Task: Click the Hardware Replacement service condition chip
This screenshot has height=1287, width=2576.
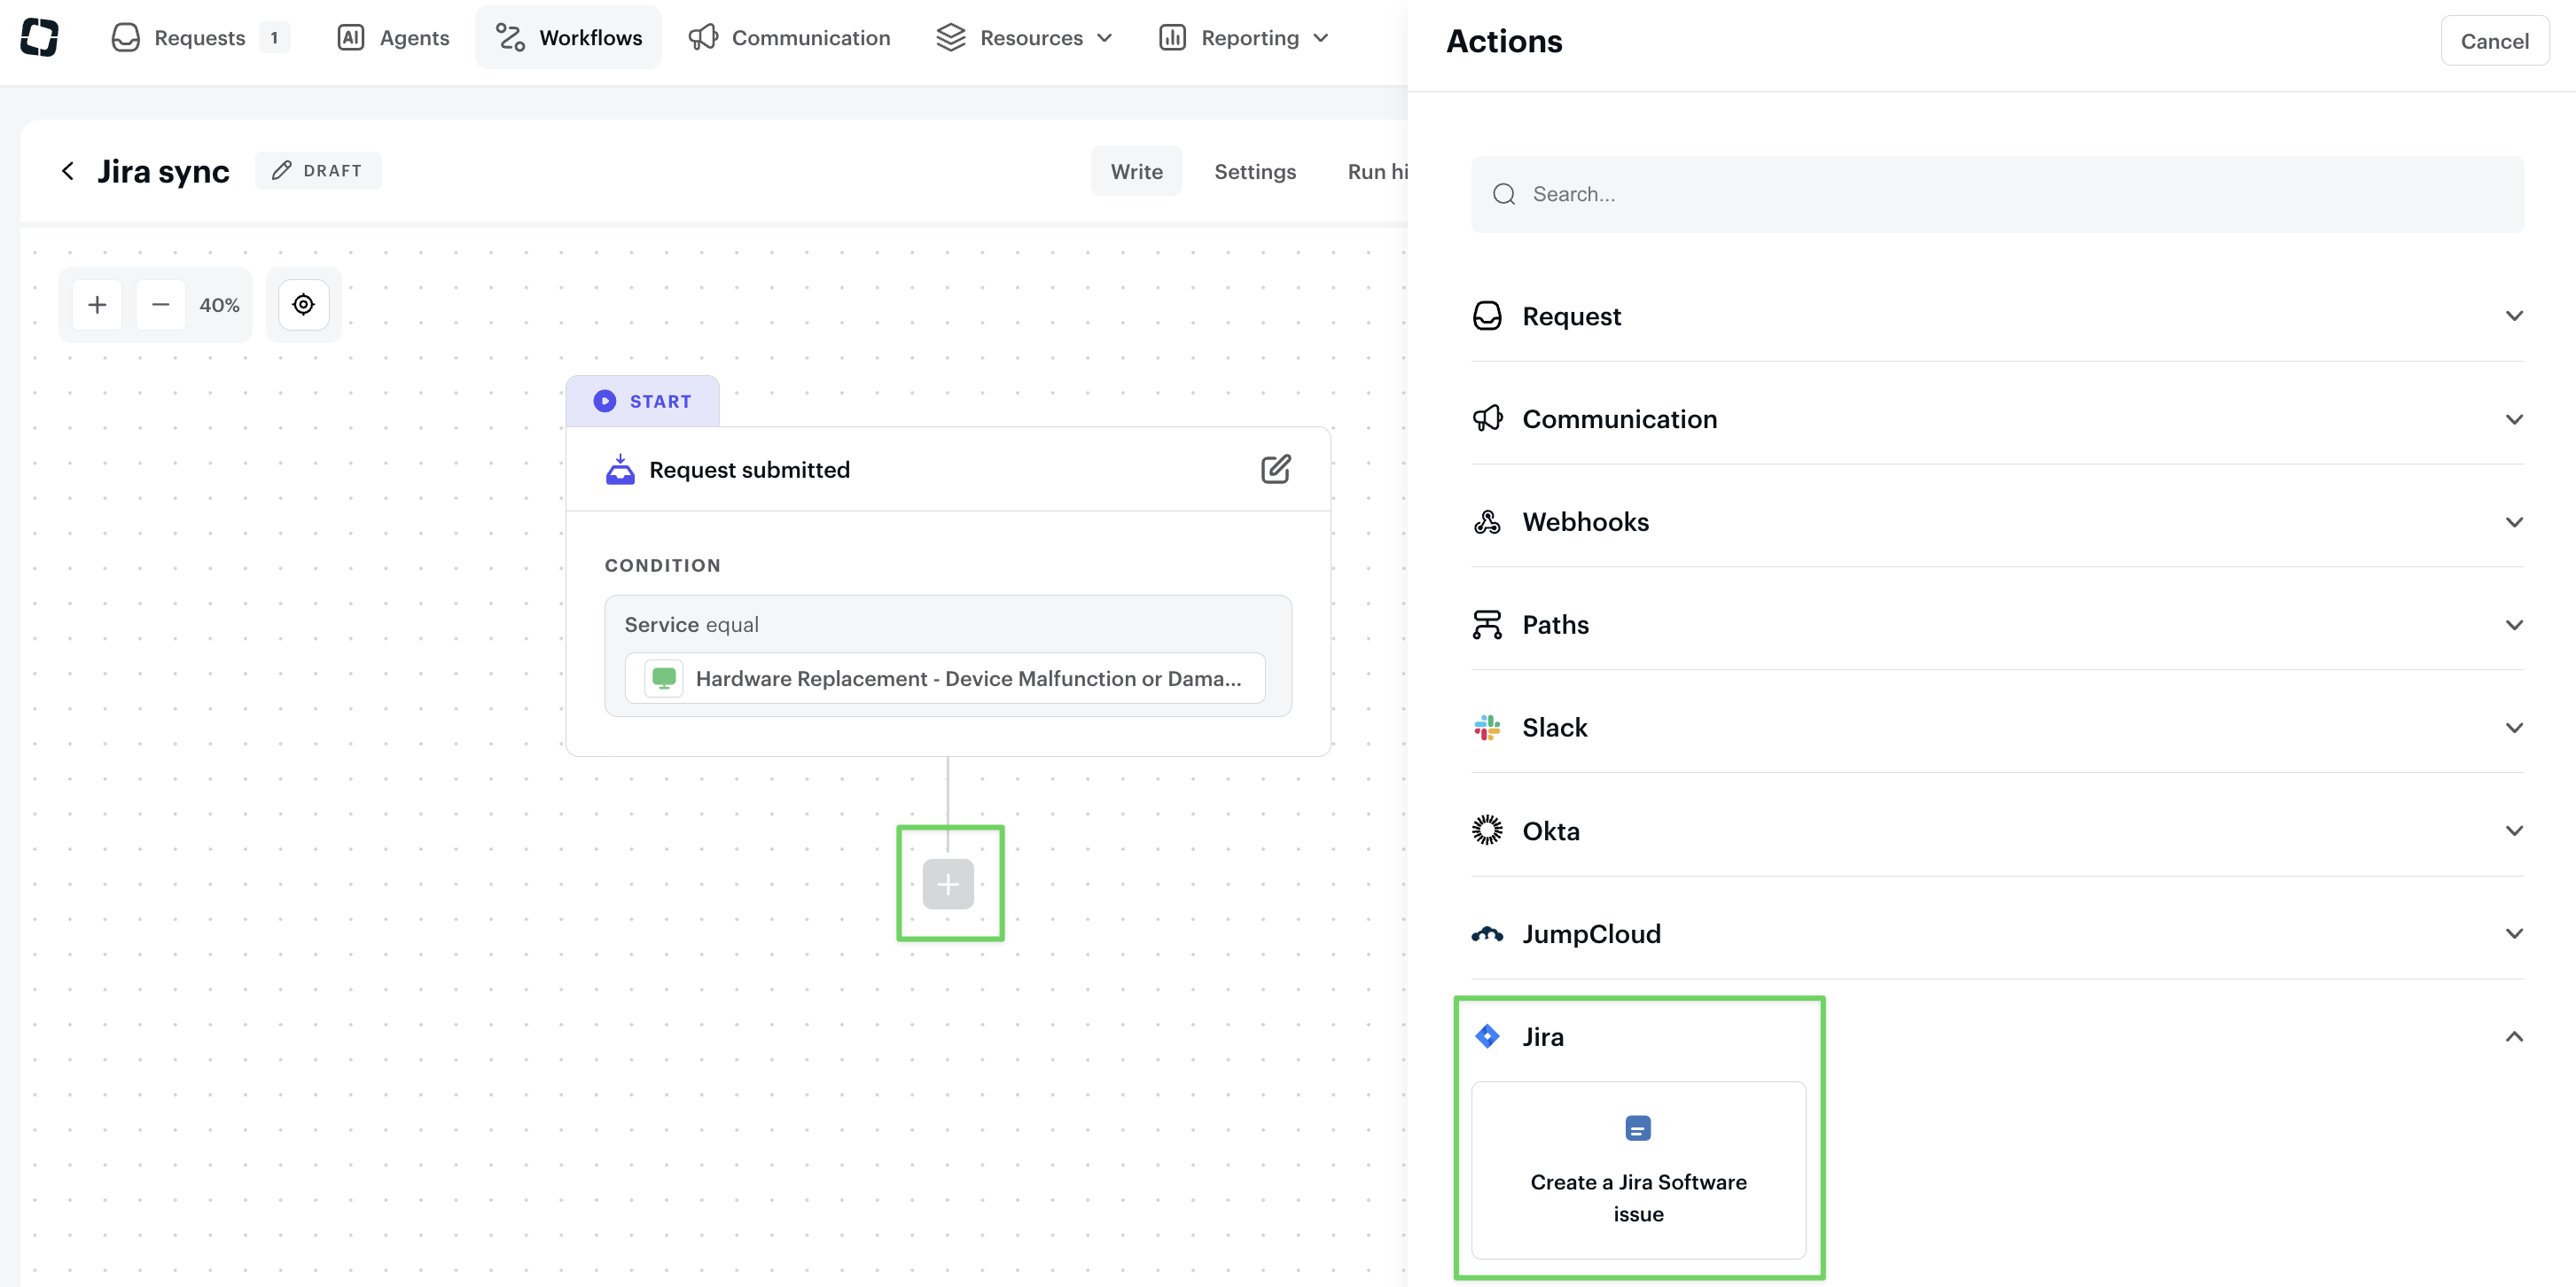Action: pos(944,679)
